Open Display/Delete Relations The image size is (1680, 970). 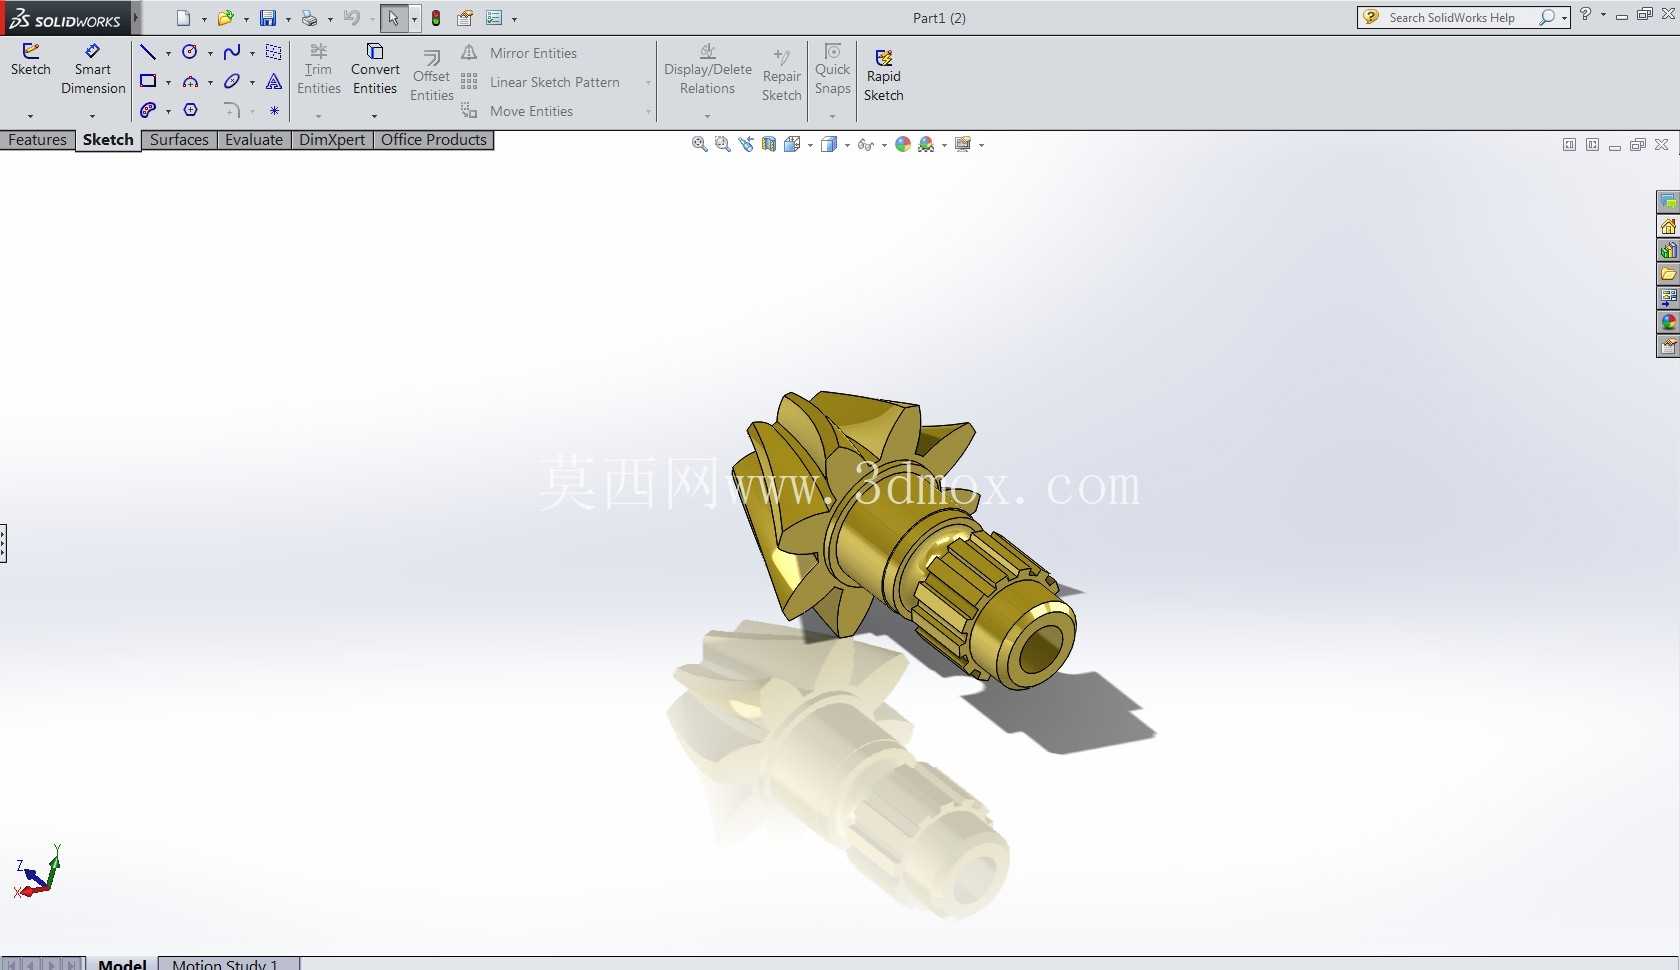[708, 70]
